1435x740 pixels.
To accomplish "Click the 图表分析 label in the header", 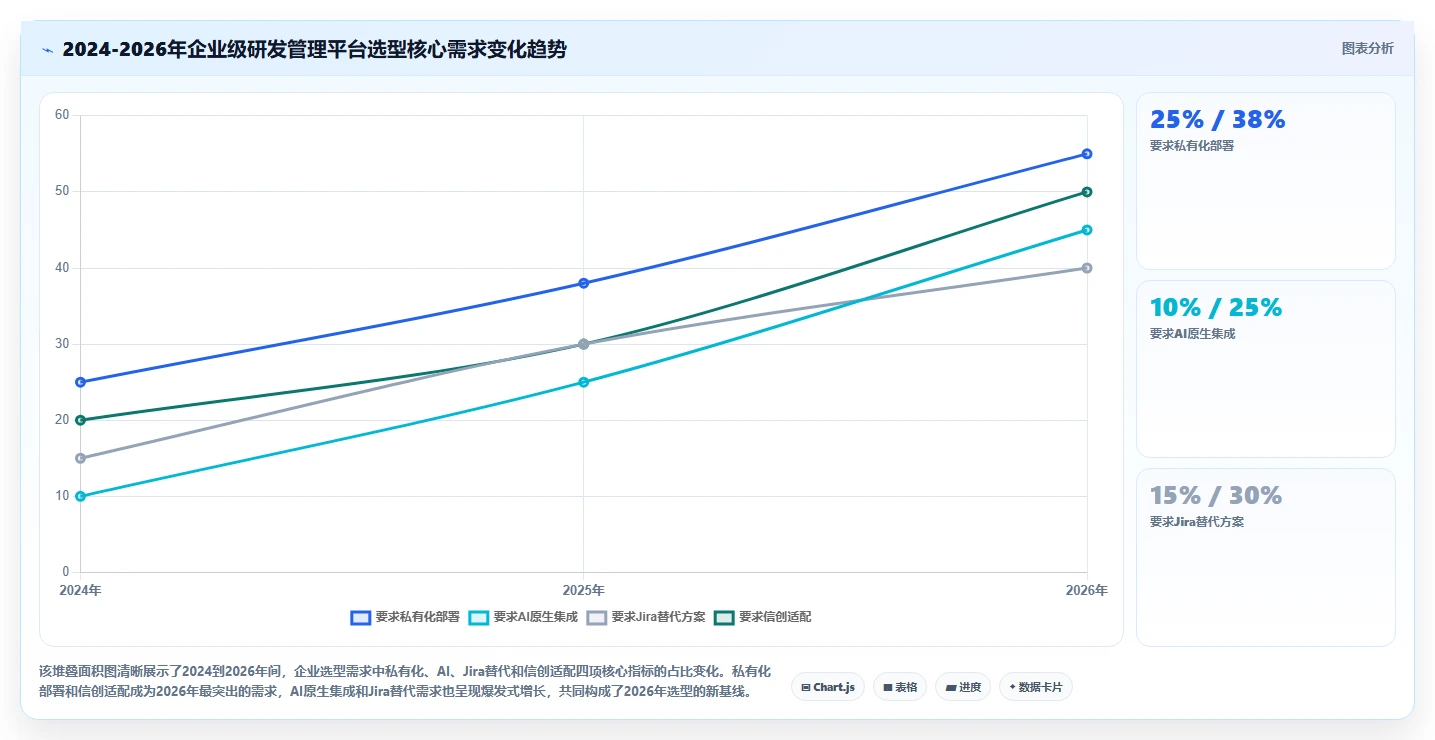I will [x=1367, y=48].
